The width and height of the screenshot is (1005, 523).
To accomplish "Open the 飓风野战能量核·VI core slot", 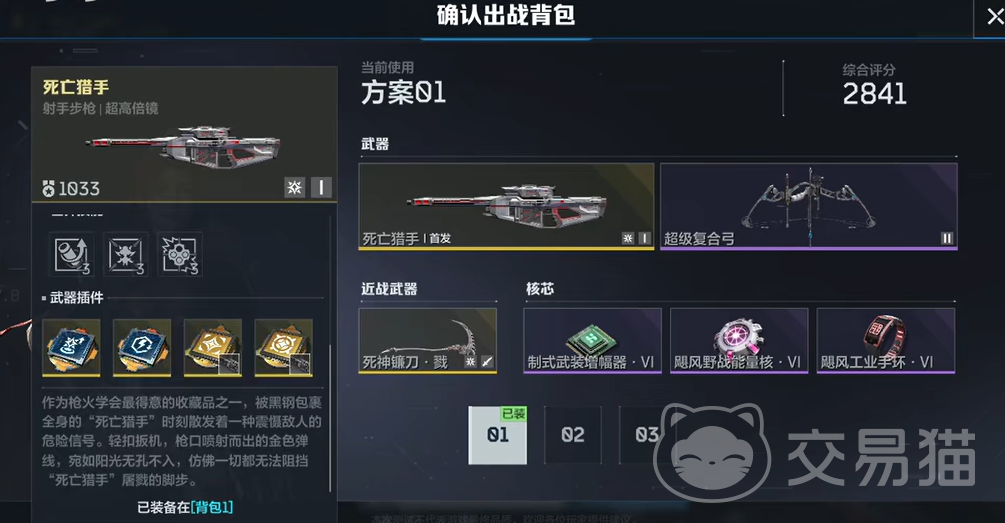I will (739, 341).
